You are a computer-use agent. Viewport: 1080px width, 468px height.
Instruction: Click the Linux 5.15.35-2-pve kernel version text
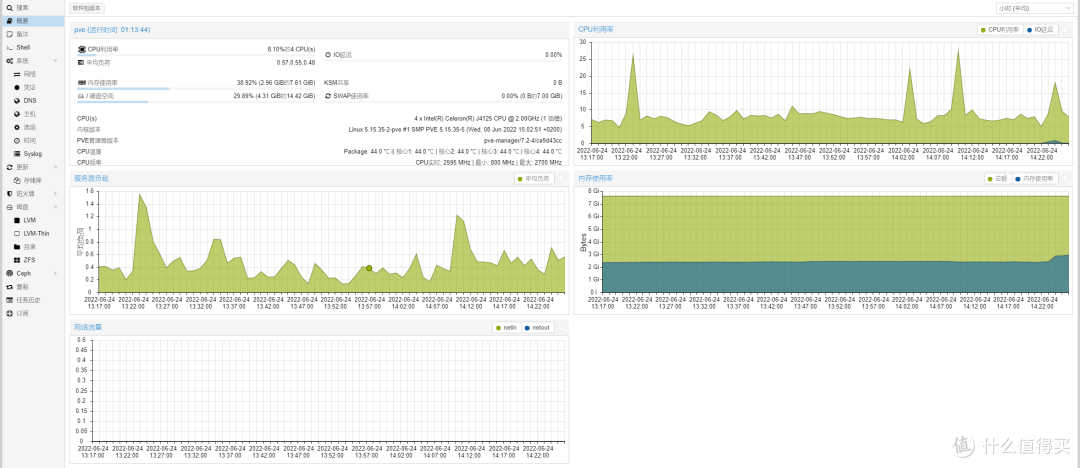[x=456, y=129]
